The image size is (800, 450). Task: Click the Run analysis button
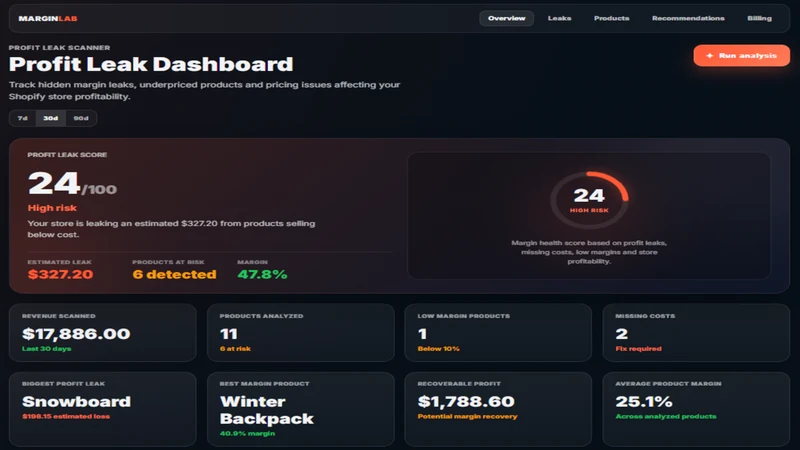point(741,56)
